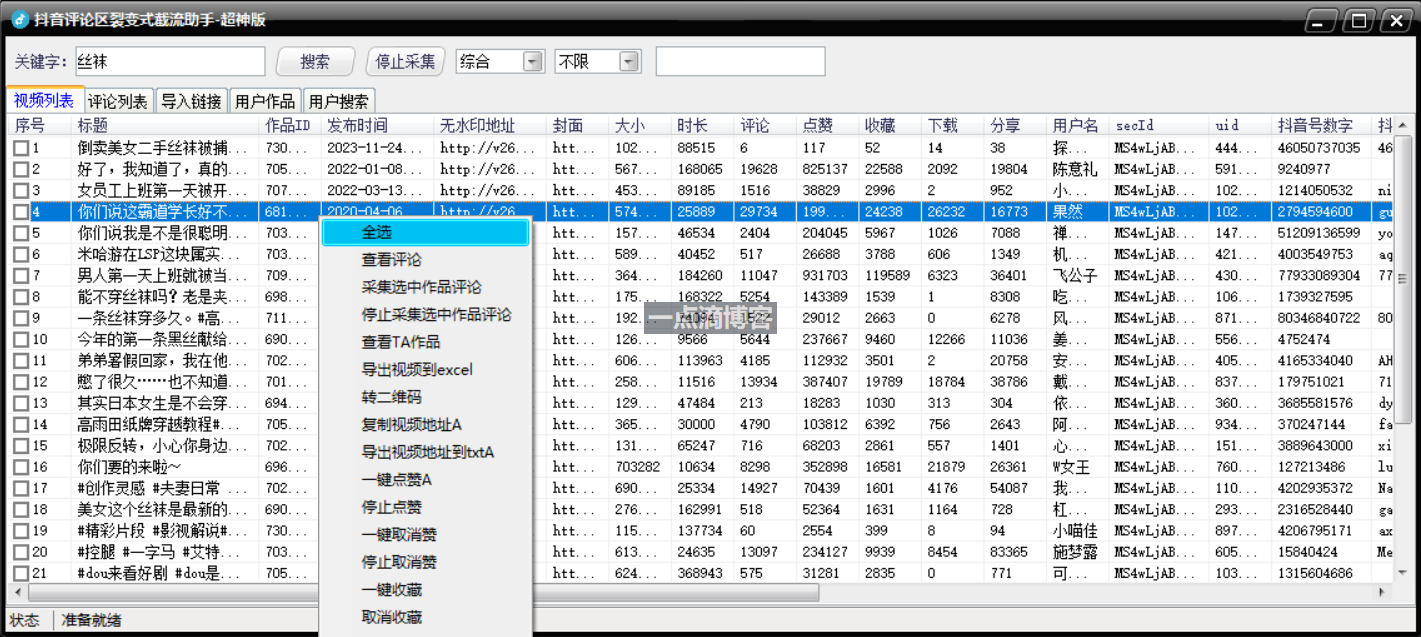Image resolution: width=1421 pixels, height=637 pixels.
Task: Tick the checkbox for row 2
Action: point(21,170)
